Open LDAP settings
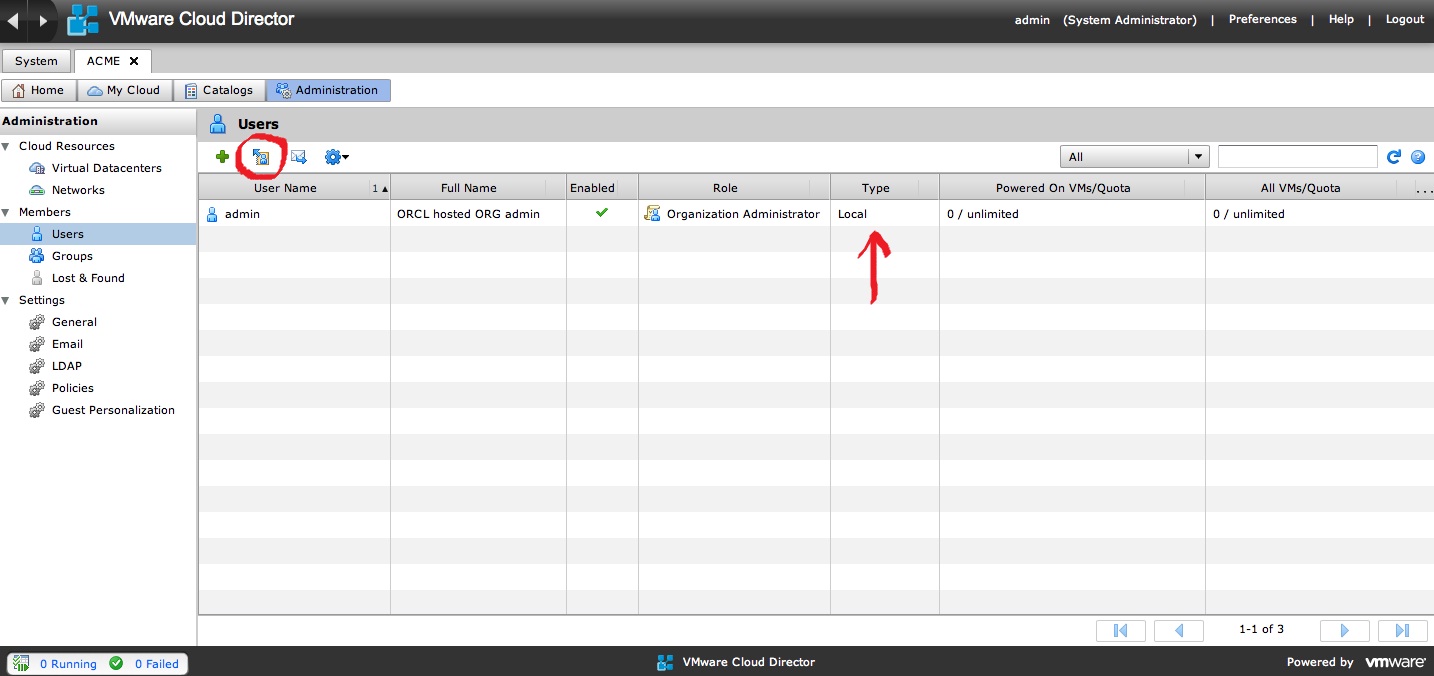This screenshot has width=1434, height=676. coord(67,366)
